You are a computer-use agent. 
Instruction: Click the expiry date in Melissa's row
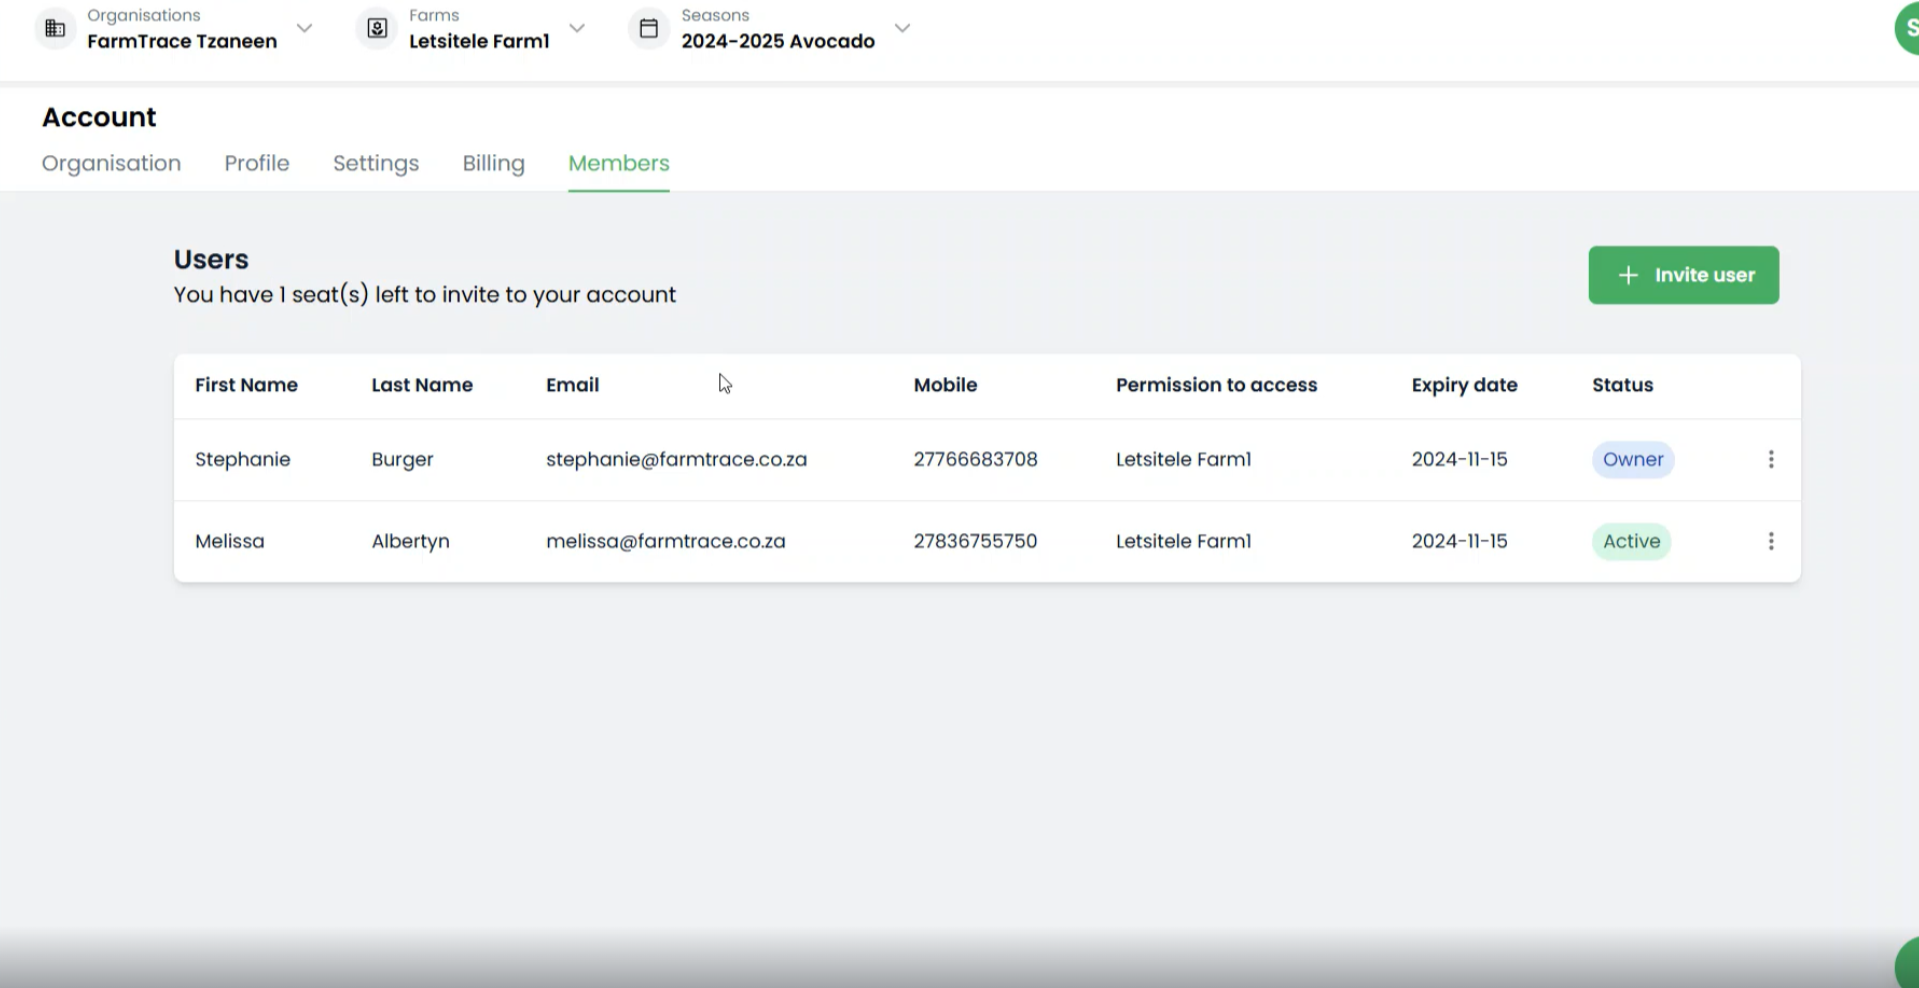(x=1459, y=541)
